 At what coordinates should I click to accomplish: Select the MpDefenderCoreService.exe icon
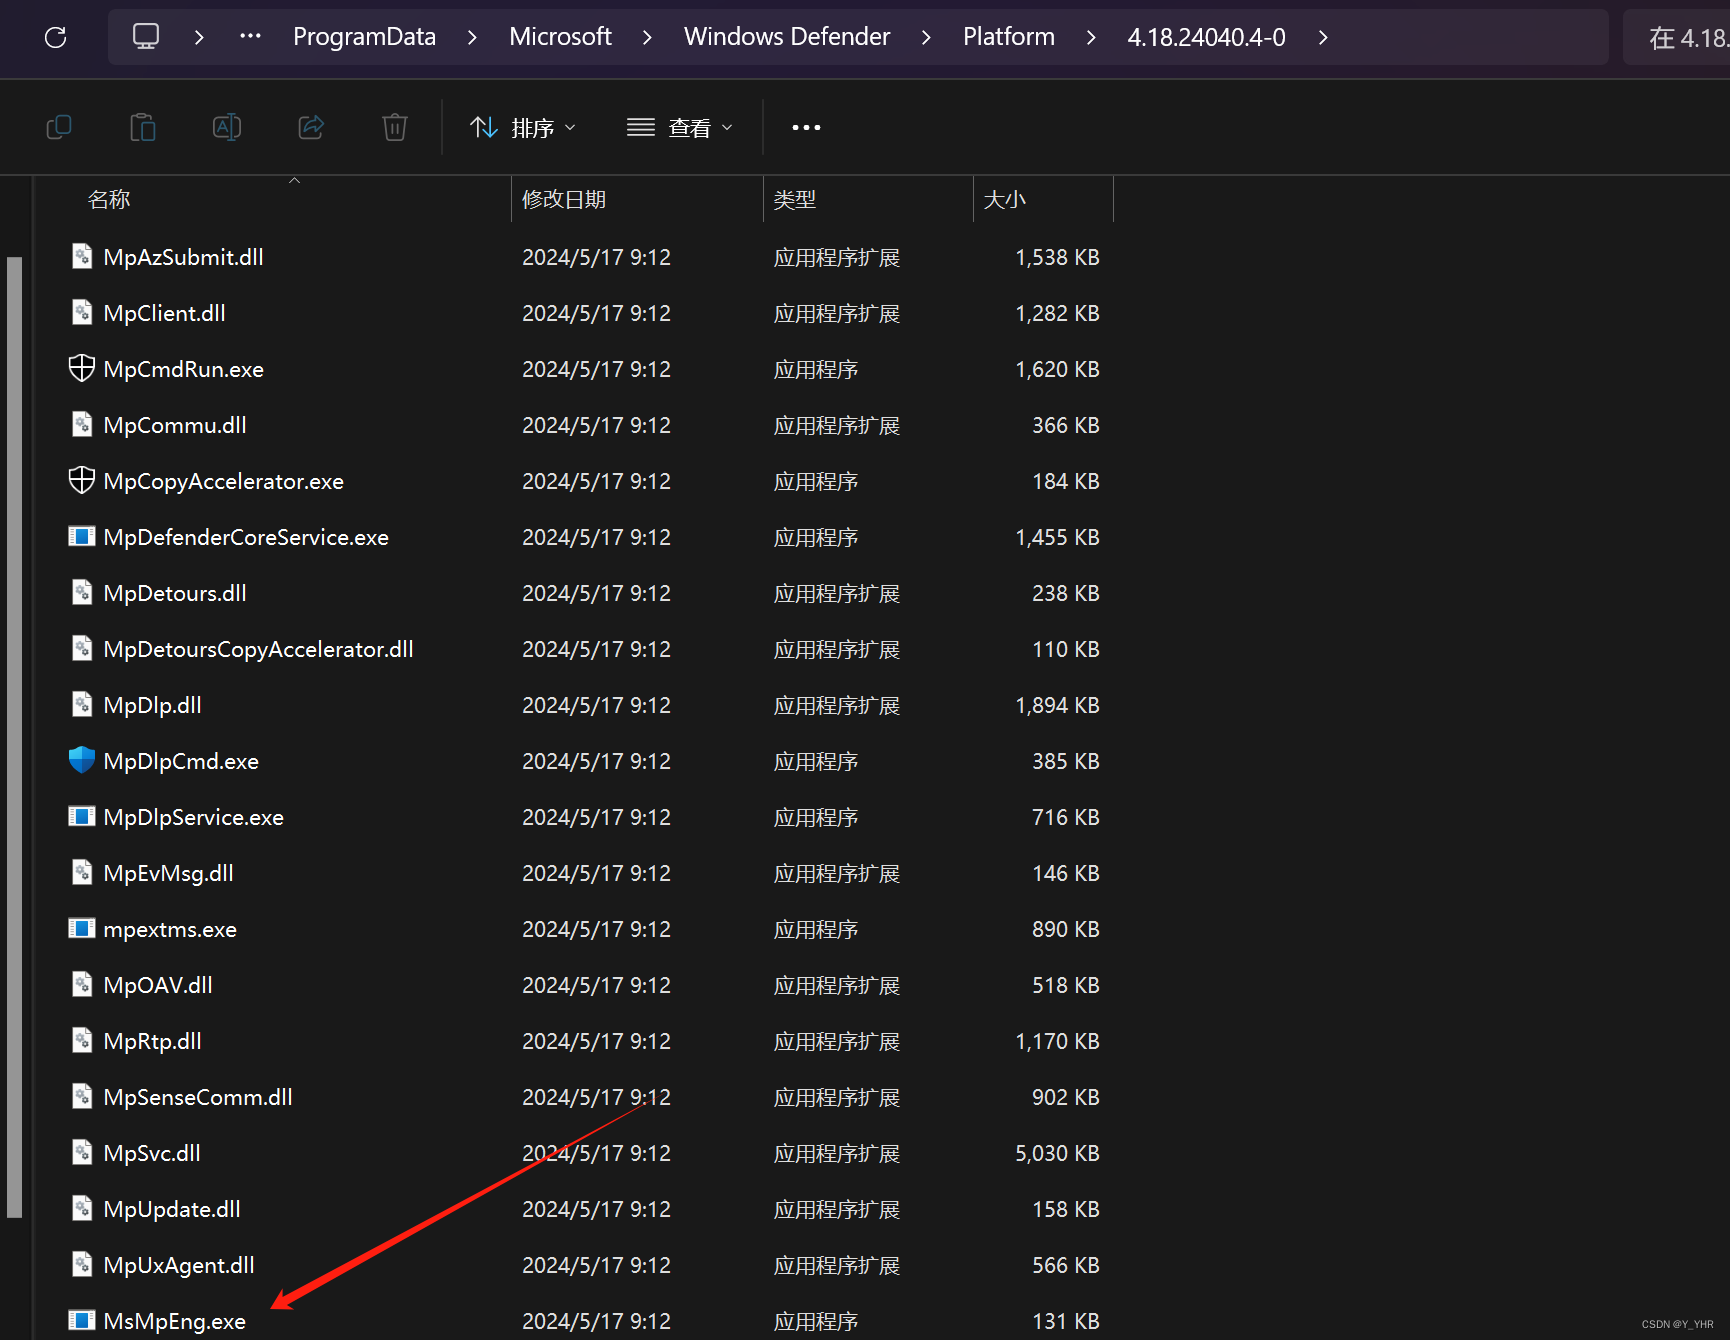[82, 536]
